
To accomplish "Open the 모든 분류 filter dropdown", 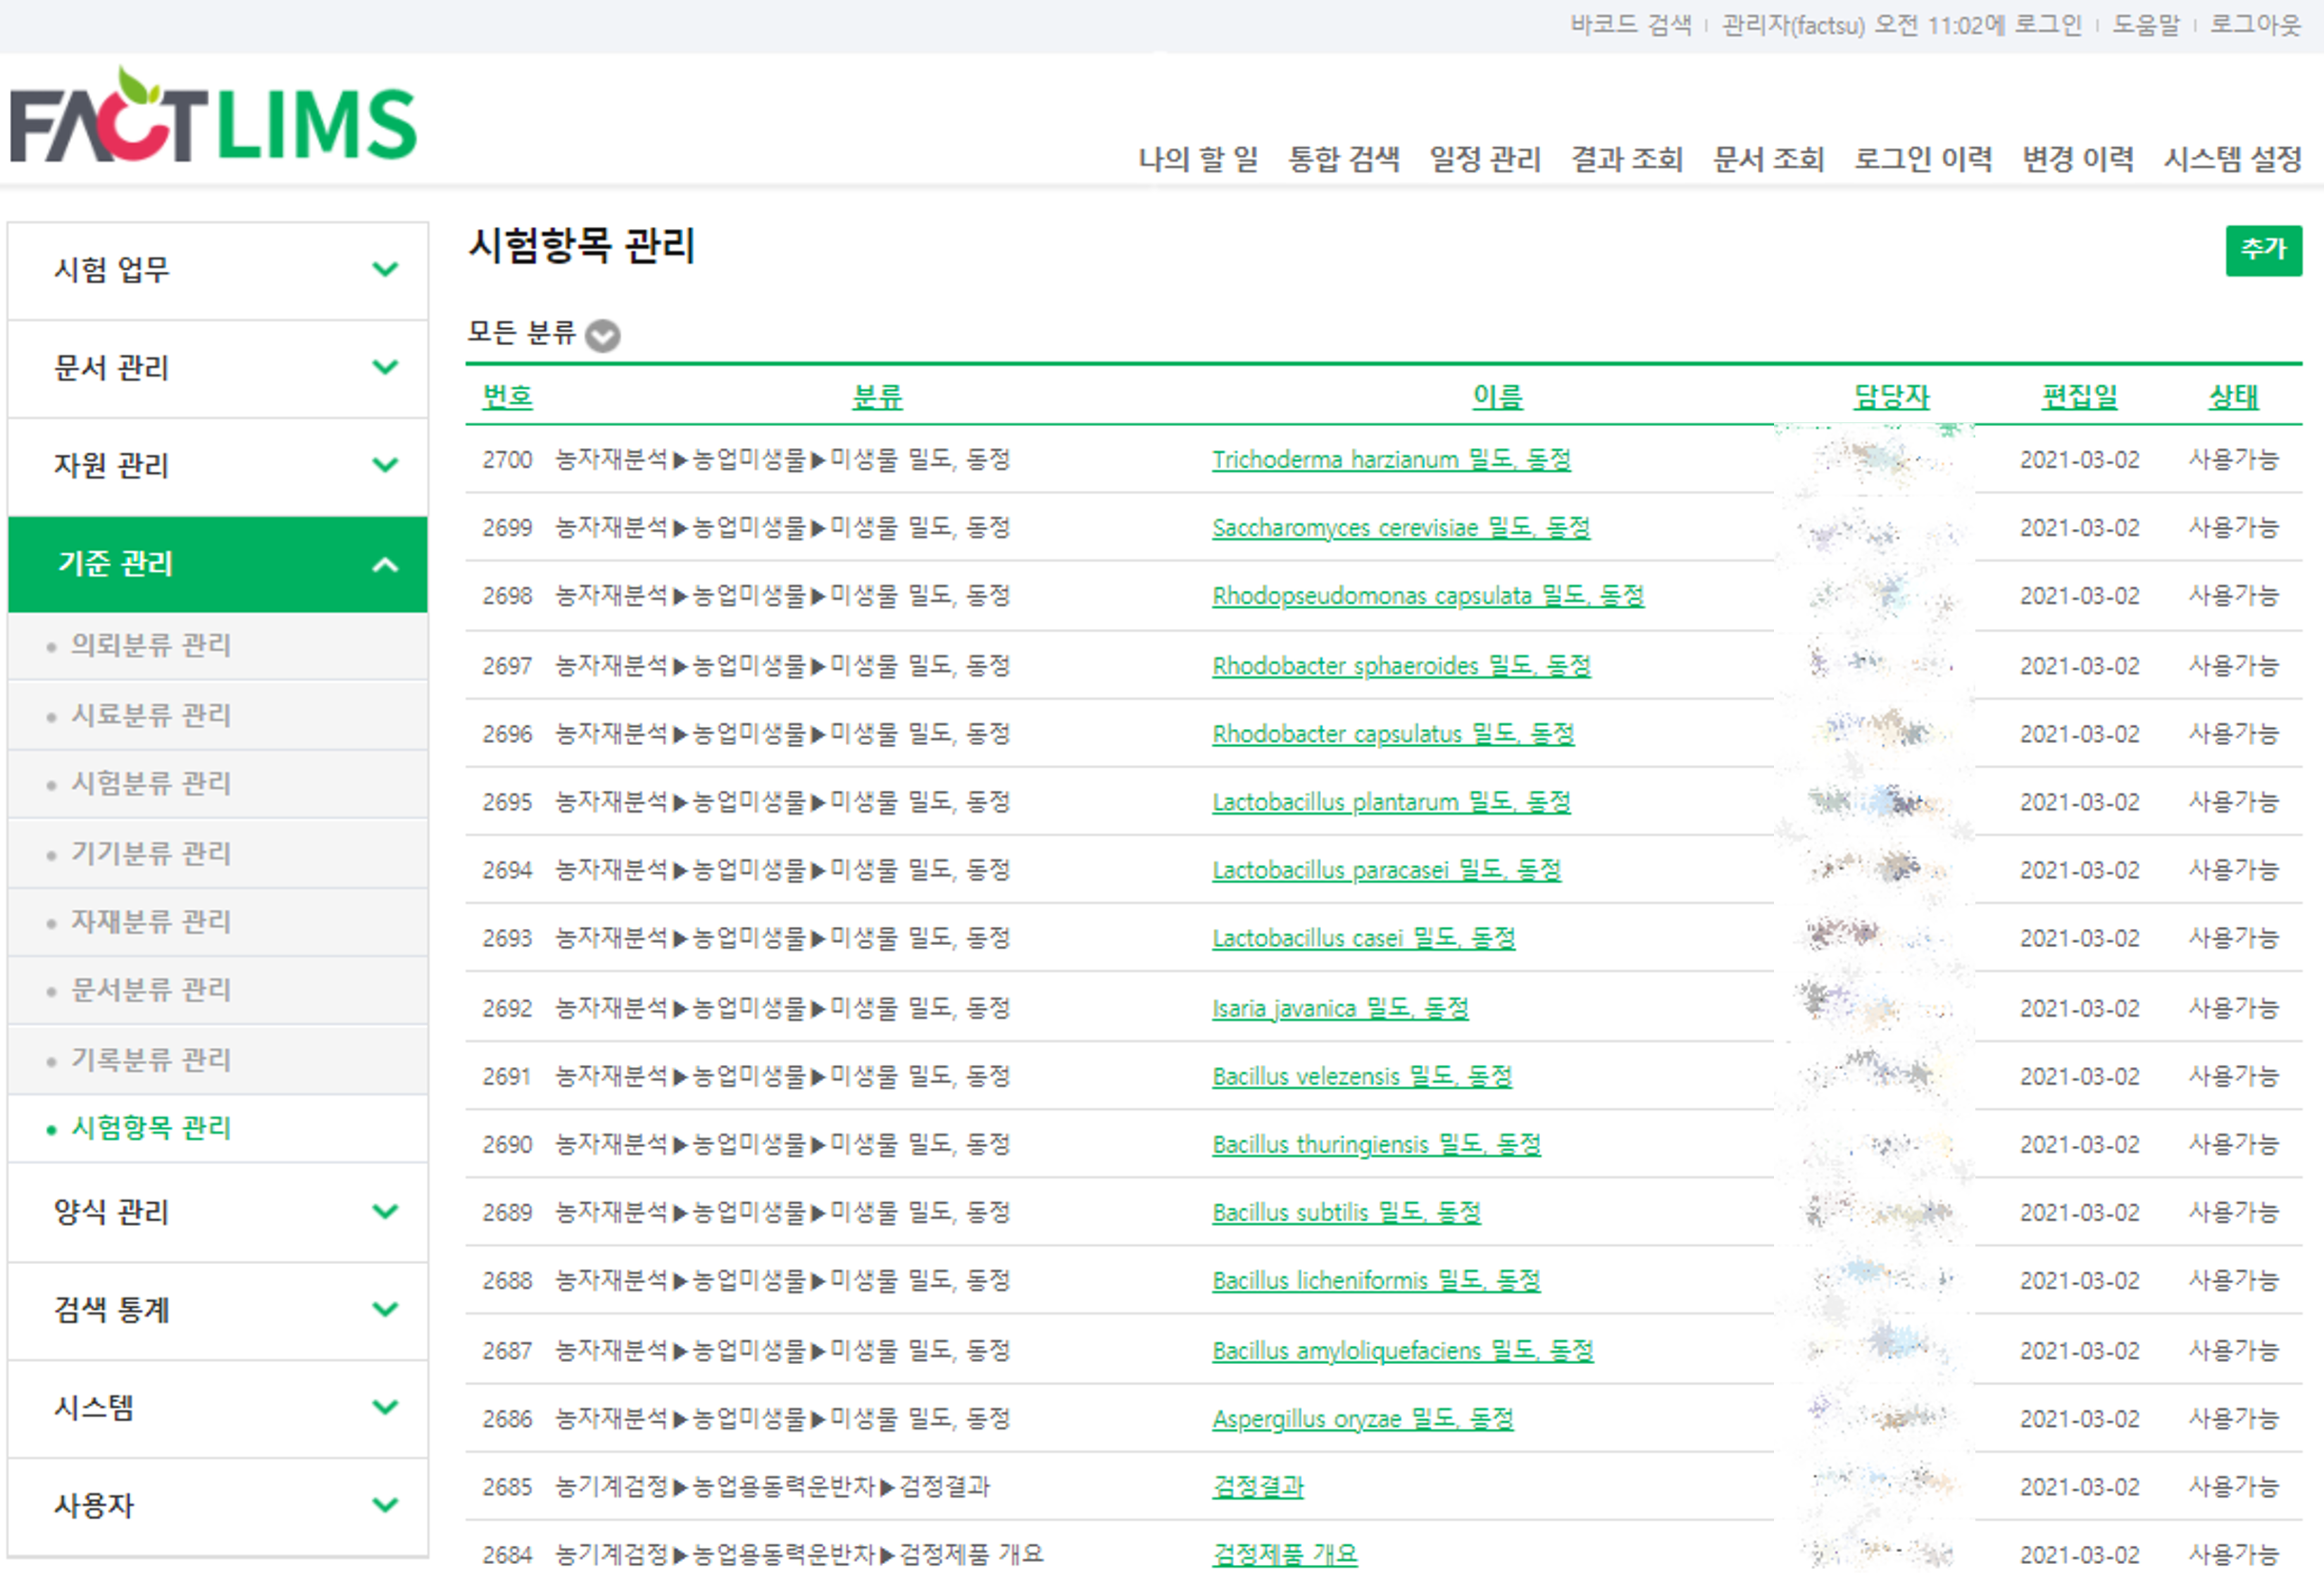I will (x=602, y=335).
